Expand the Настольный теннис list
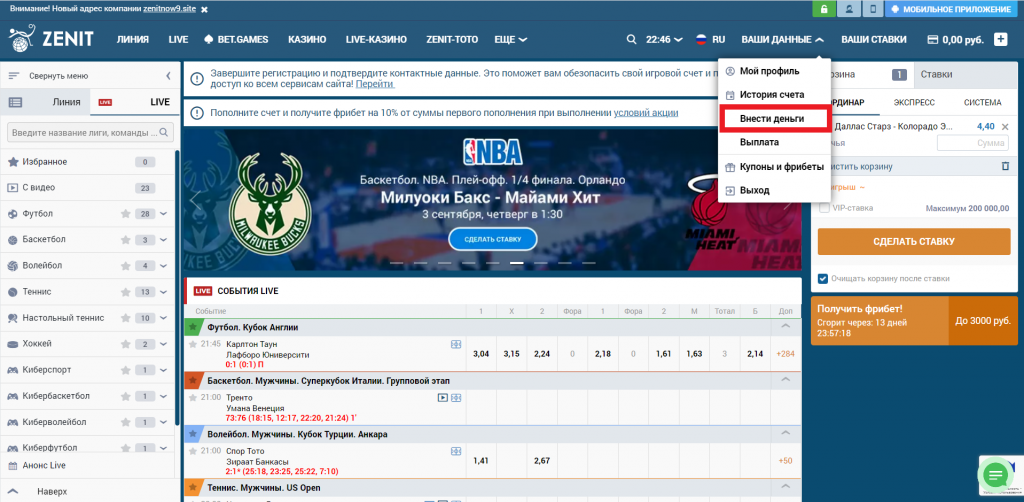 (x=163, y=318)
